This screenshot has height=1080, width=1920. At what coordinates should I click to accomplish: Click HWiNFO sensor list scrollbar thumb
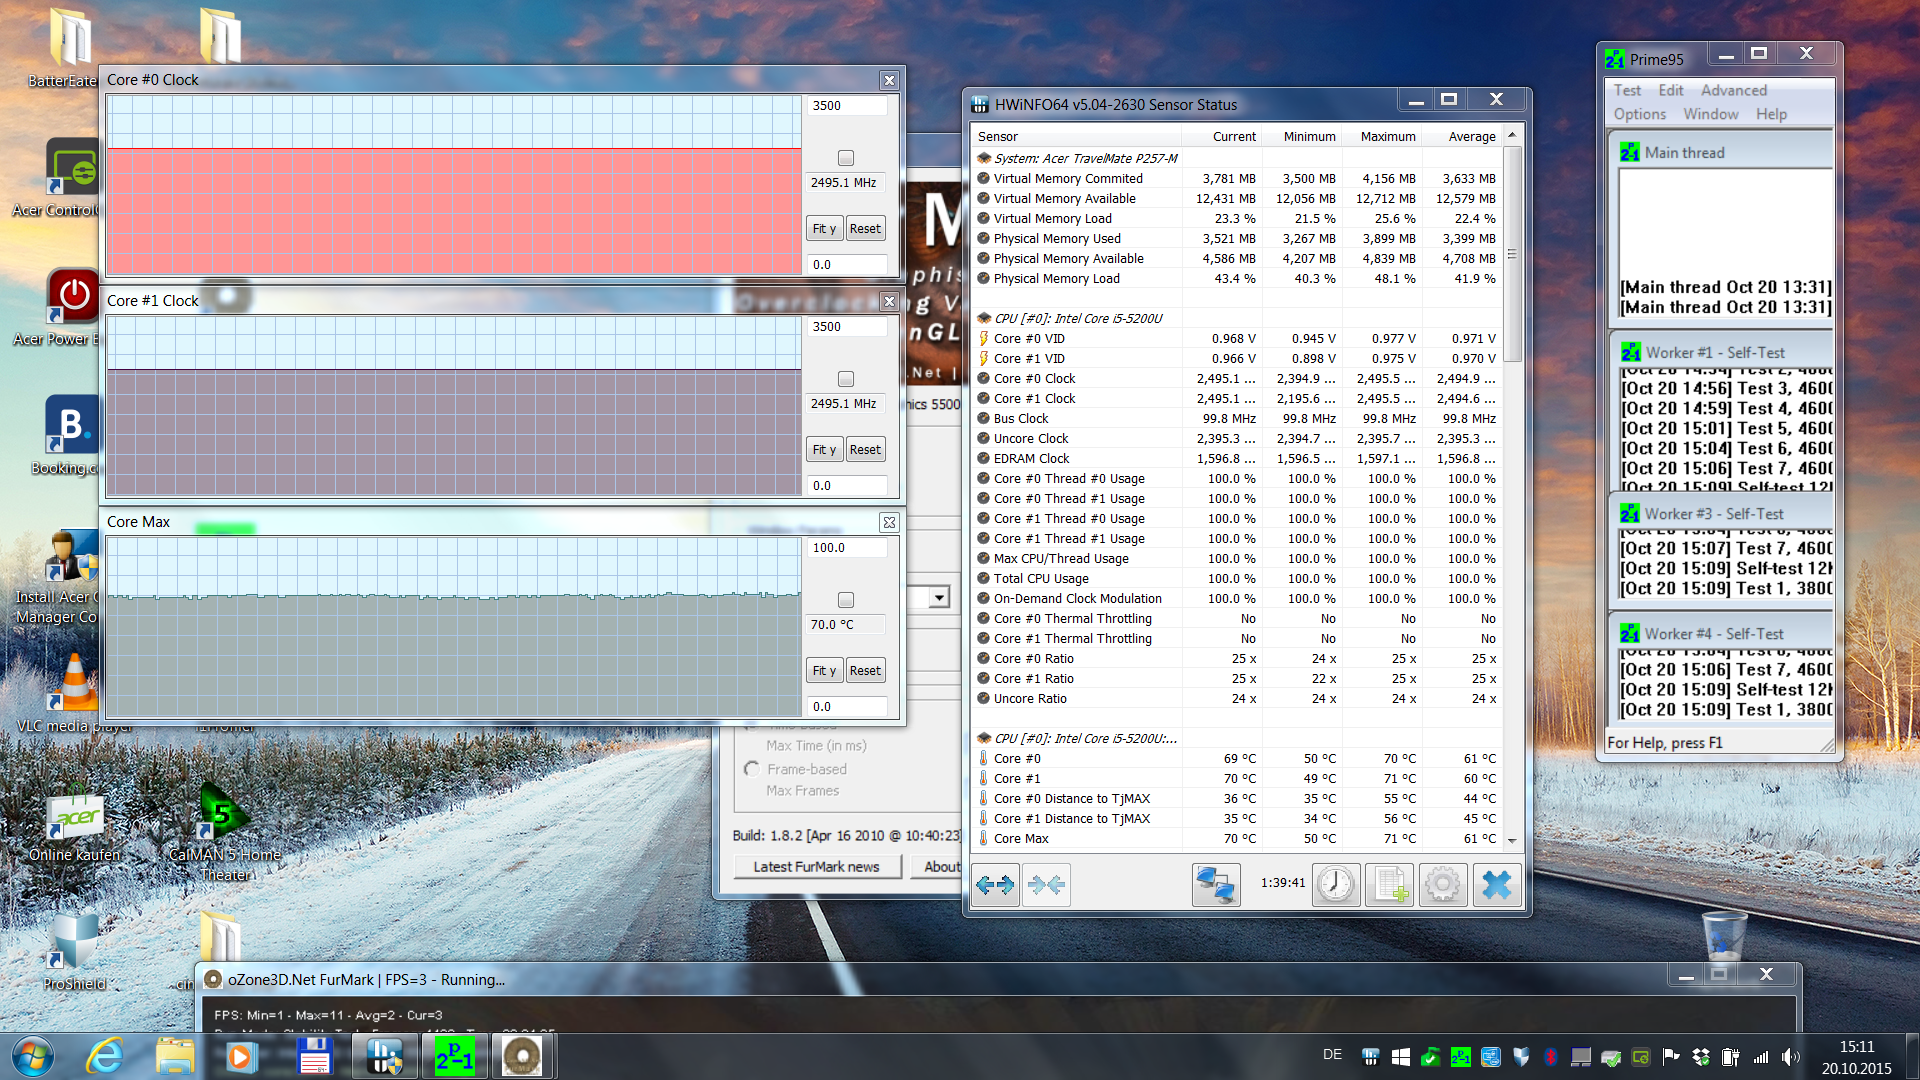point(1512,254)
